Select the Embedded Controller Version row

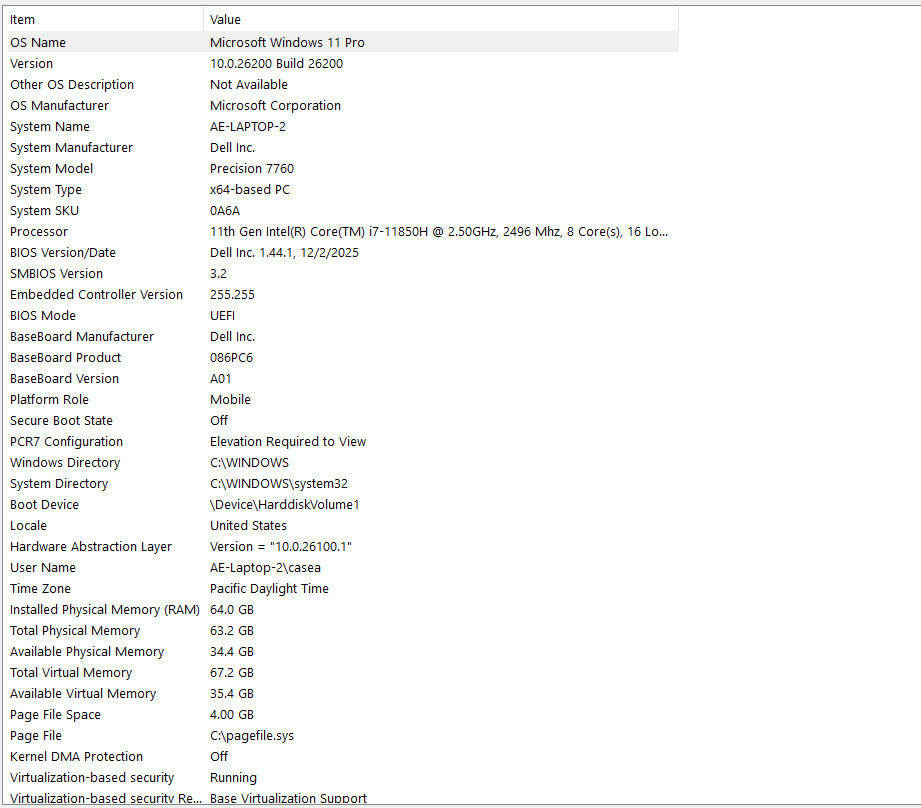[341, 295]
